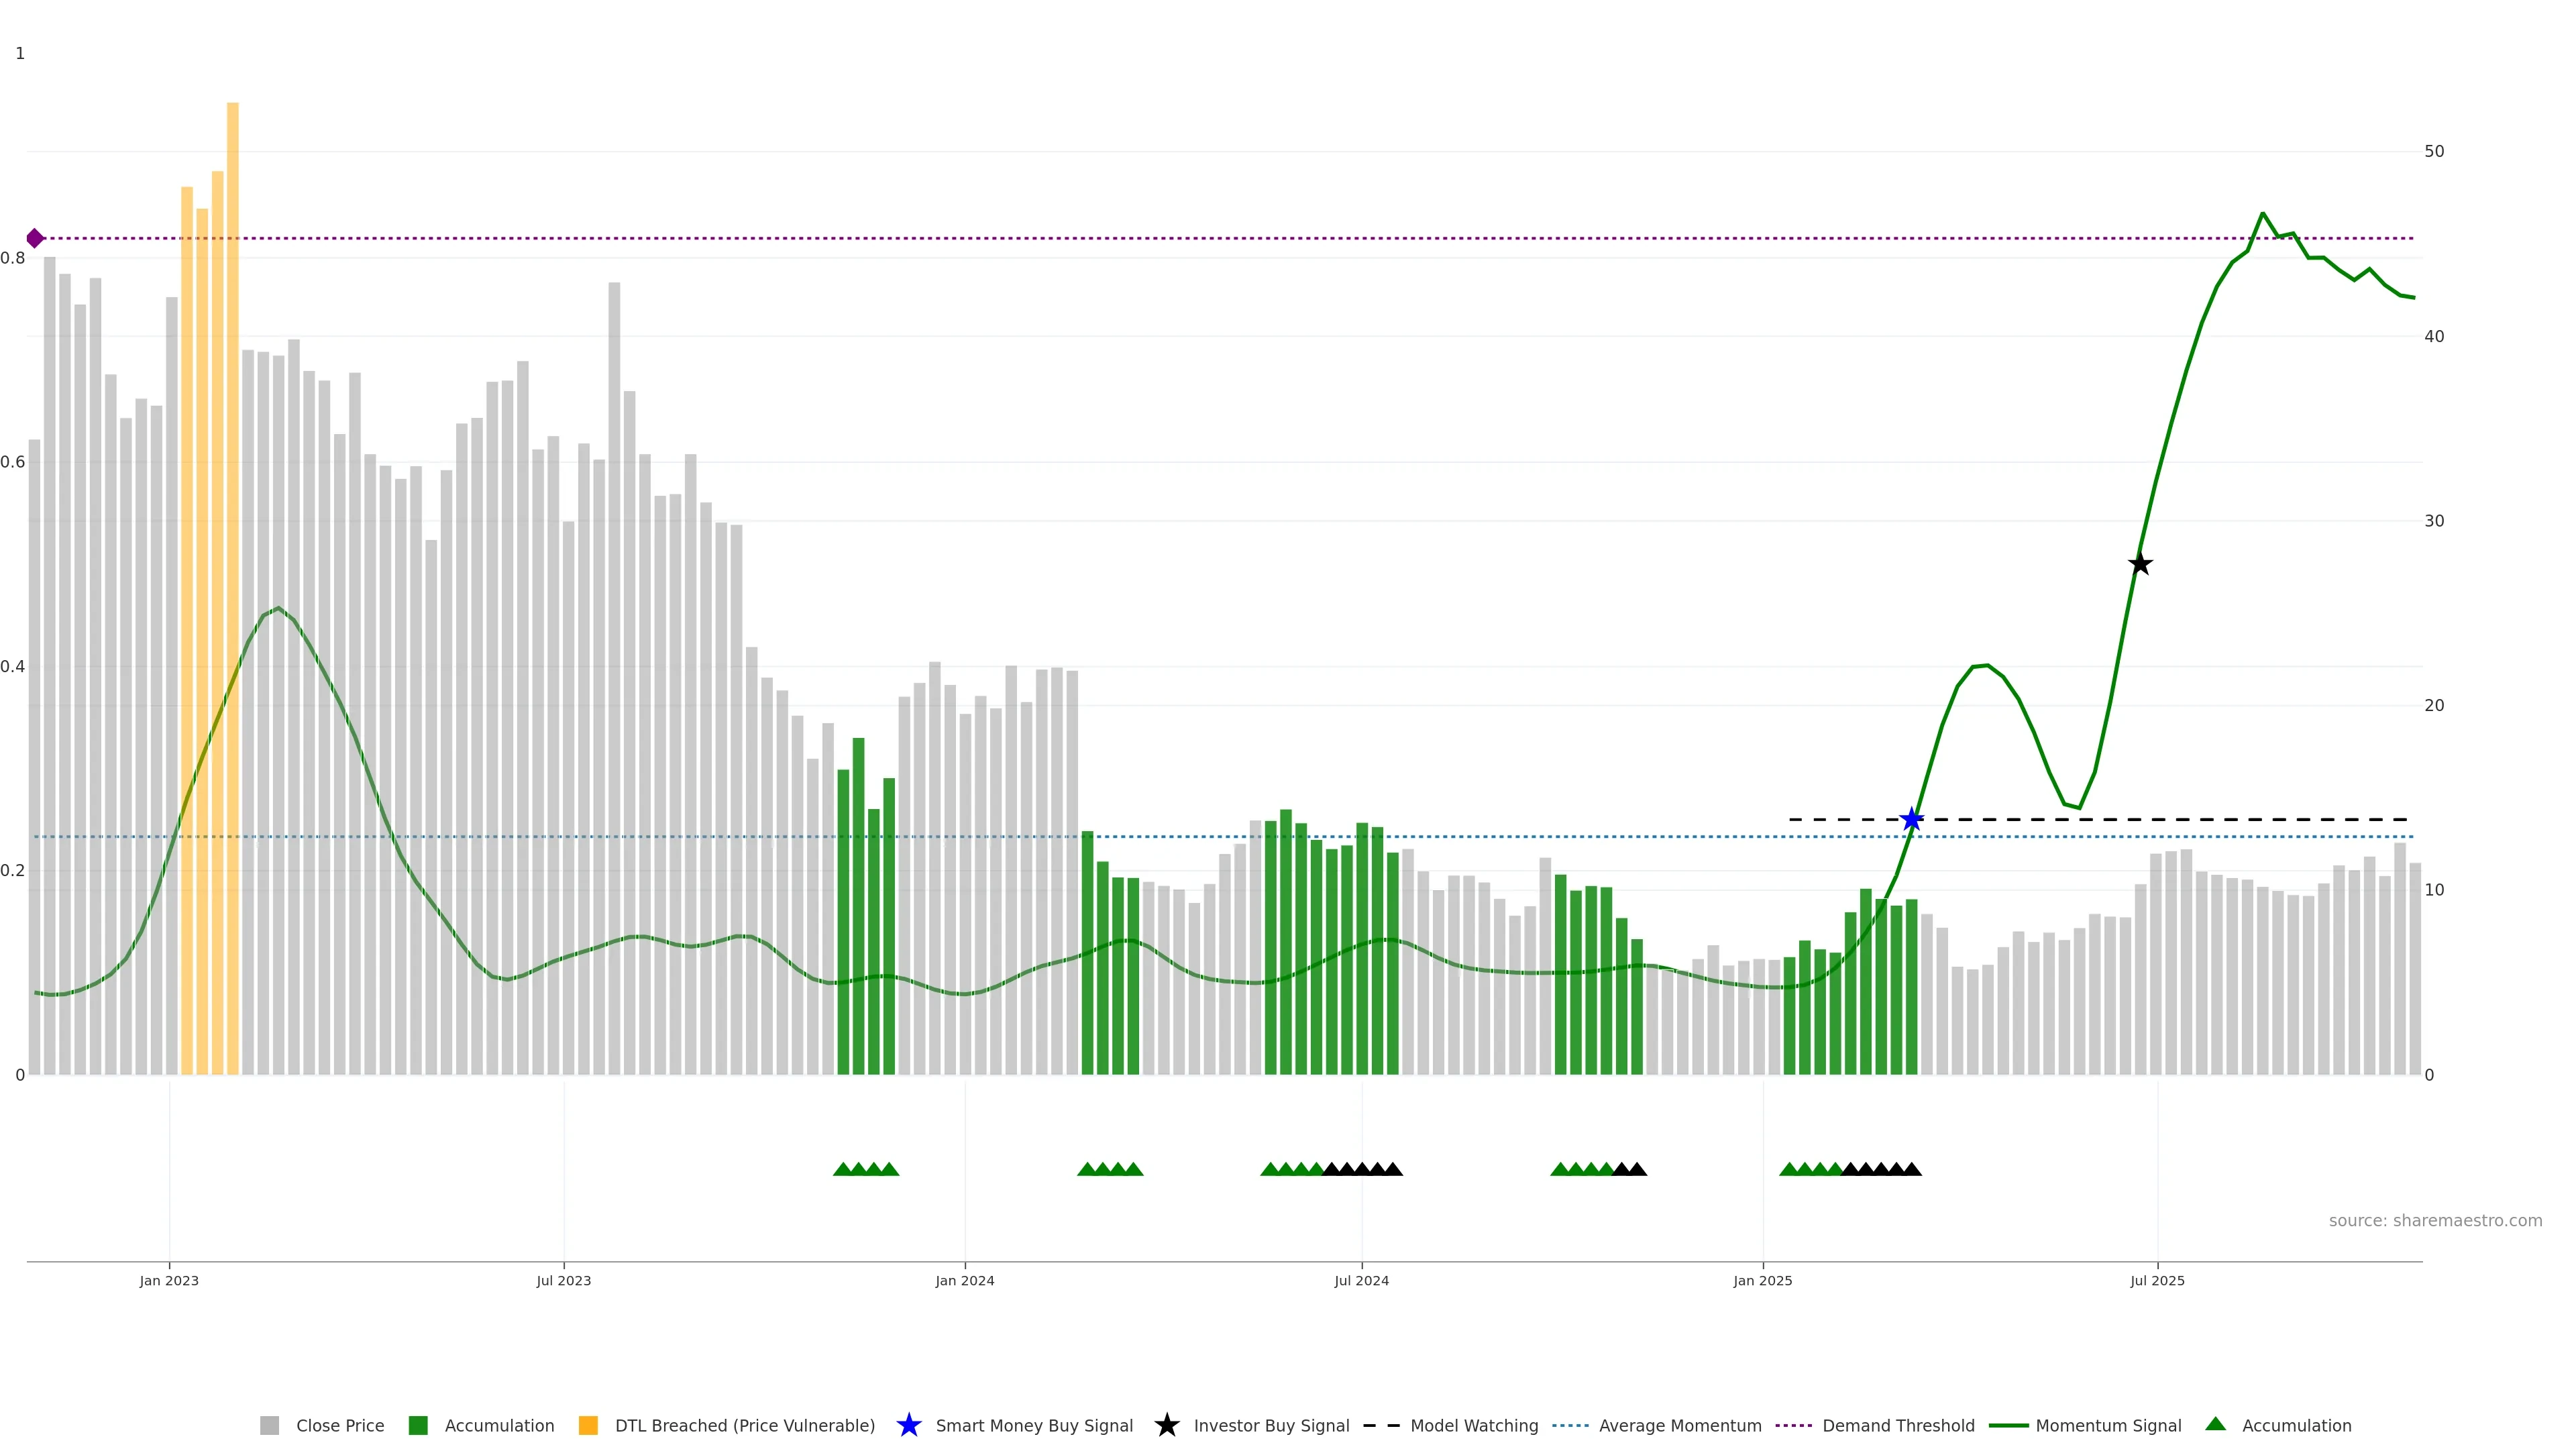Click the Smart Money Buy Signal legend text
This screenshot has height=1449, width=2576.
(1034, 1425)
